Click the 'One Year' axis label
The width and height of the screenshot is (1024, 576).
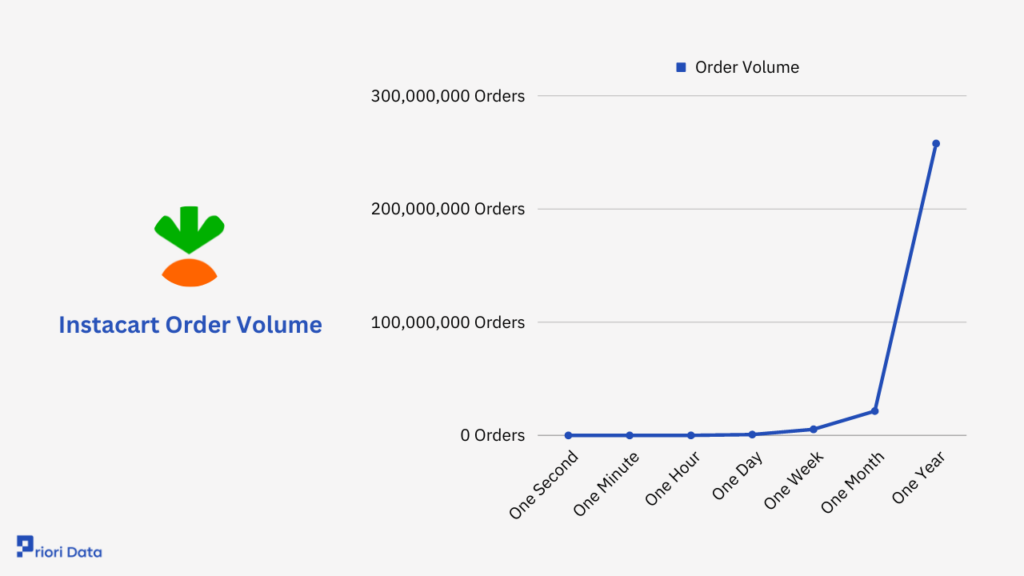pyautogui.click(x=919, y=478)
